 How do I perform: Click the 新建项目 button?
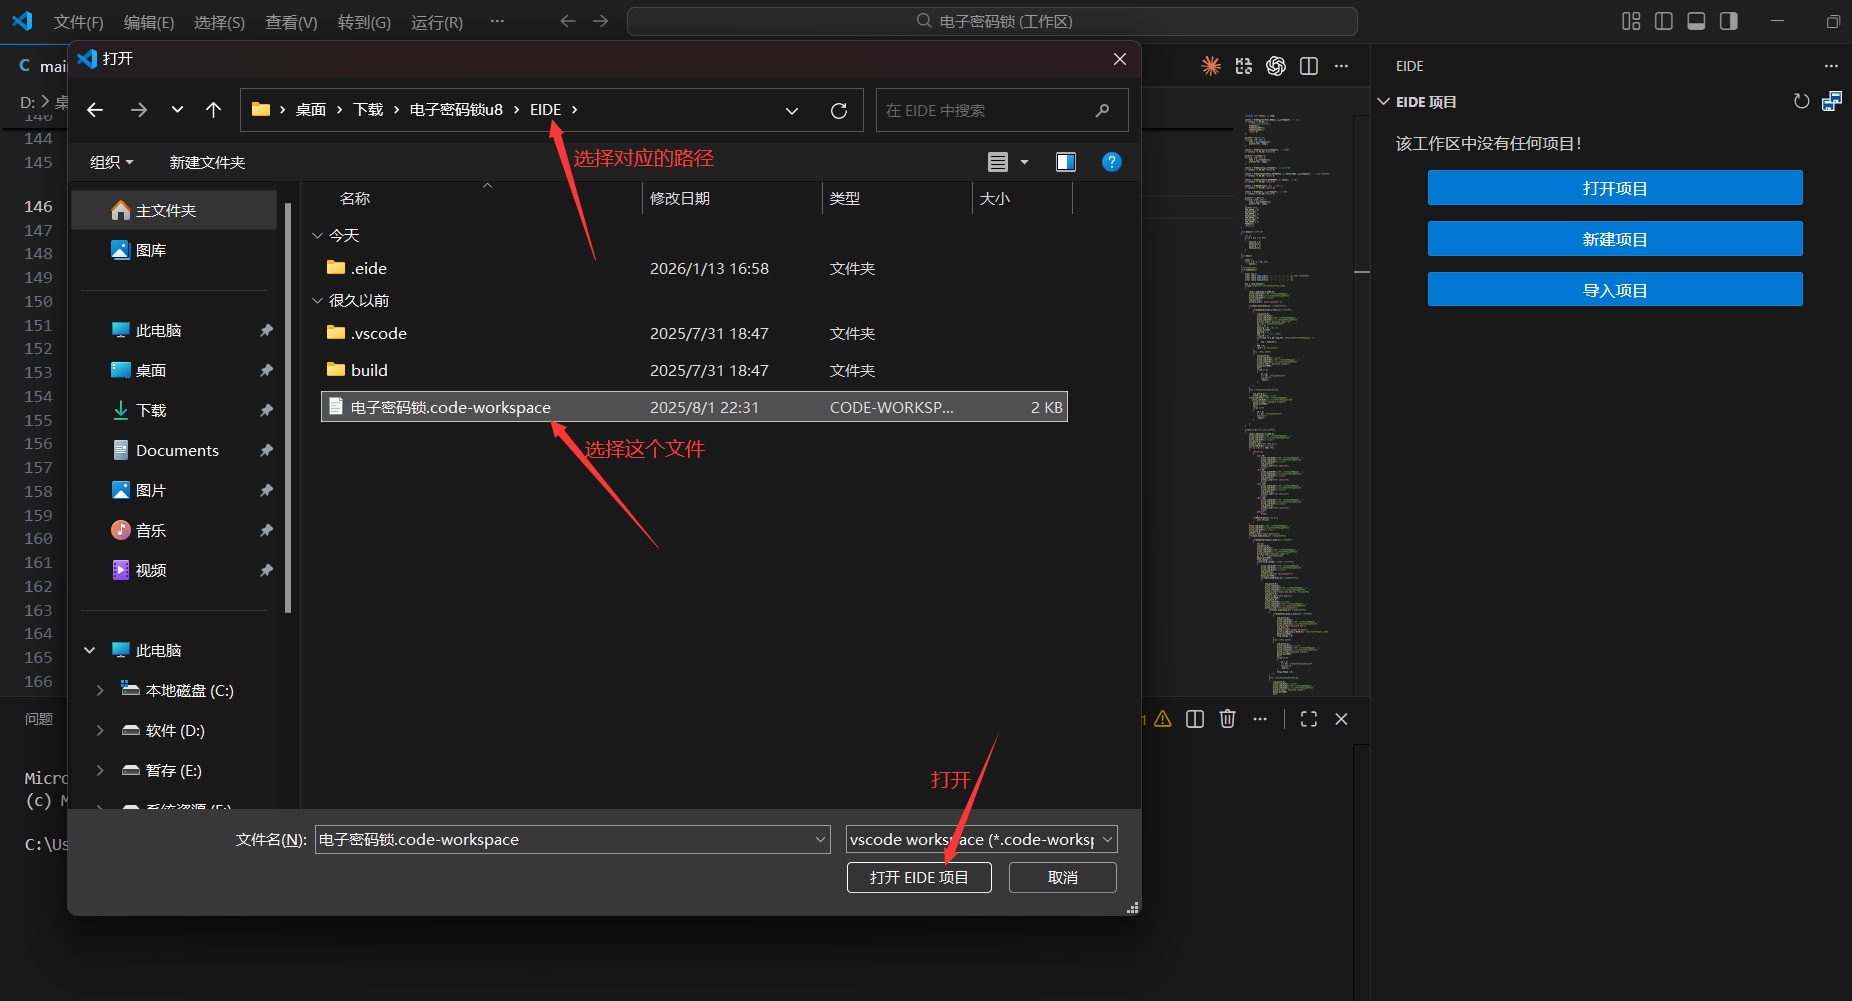[1614, 239]
